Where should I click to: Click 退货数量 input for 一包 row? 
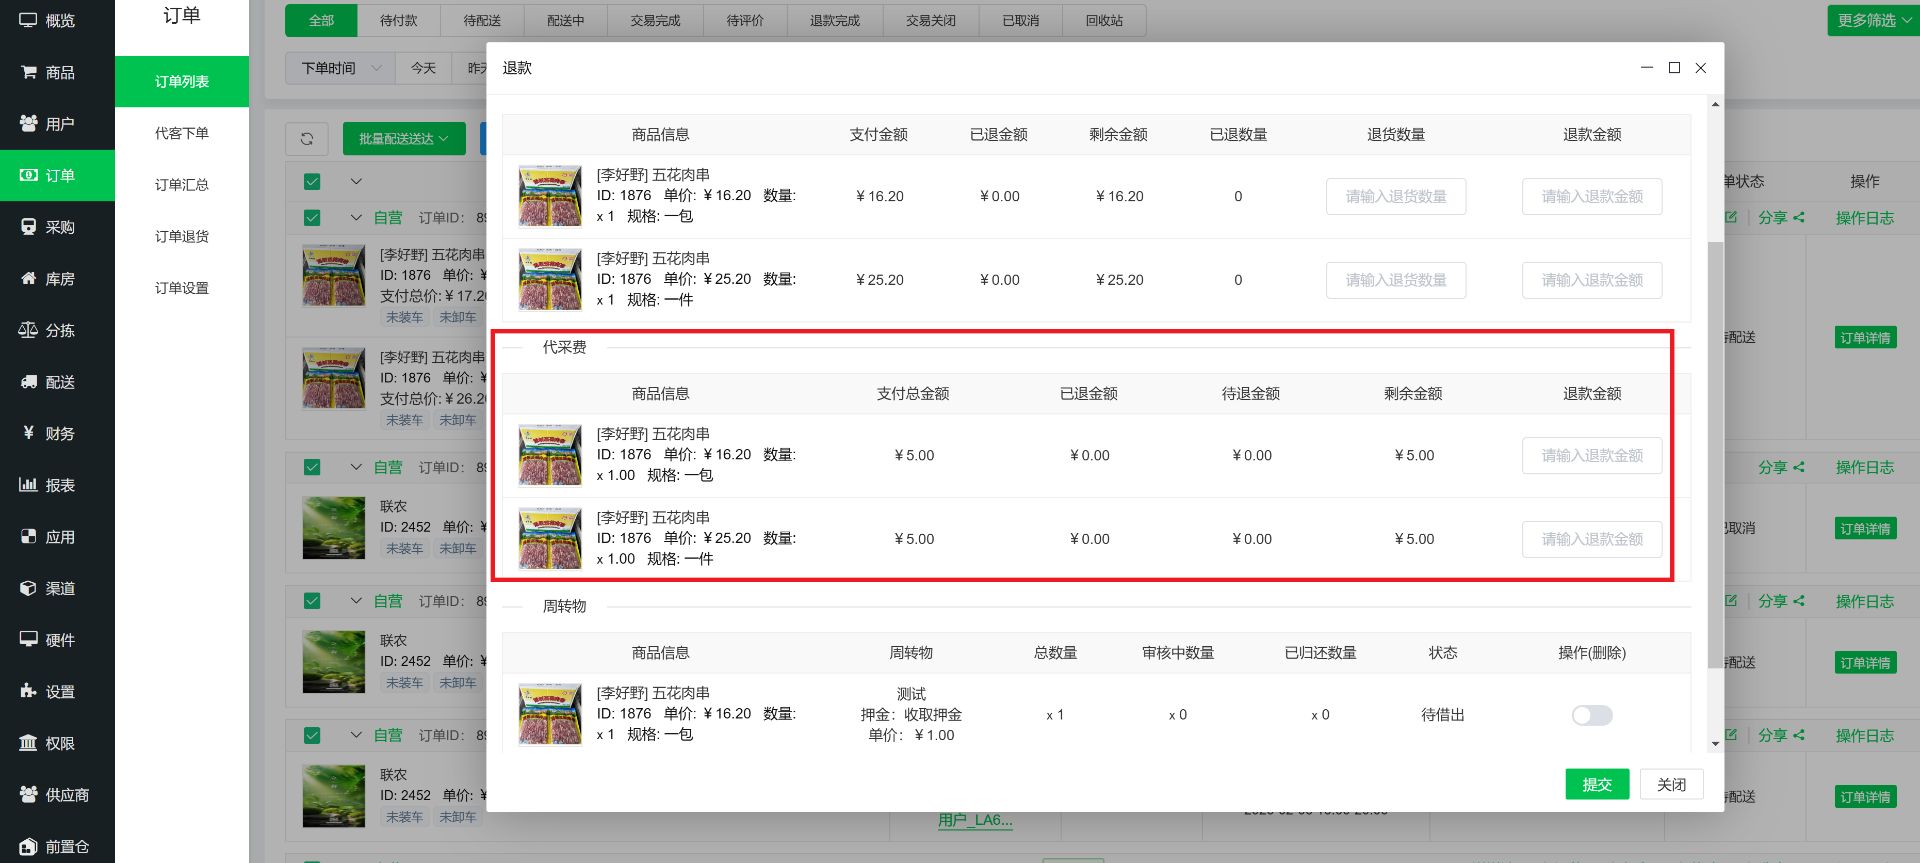[x=1396, y=196]
